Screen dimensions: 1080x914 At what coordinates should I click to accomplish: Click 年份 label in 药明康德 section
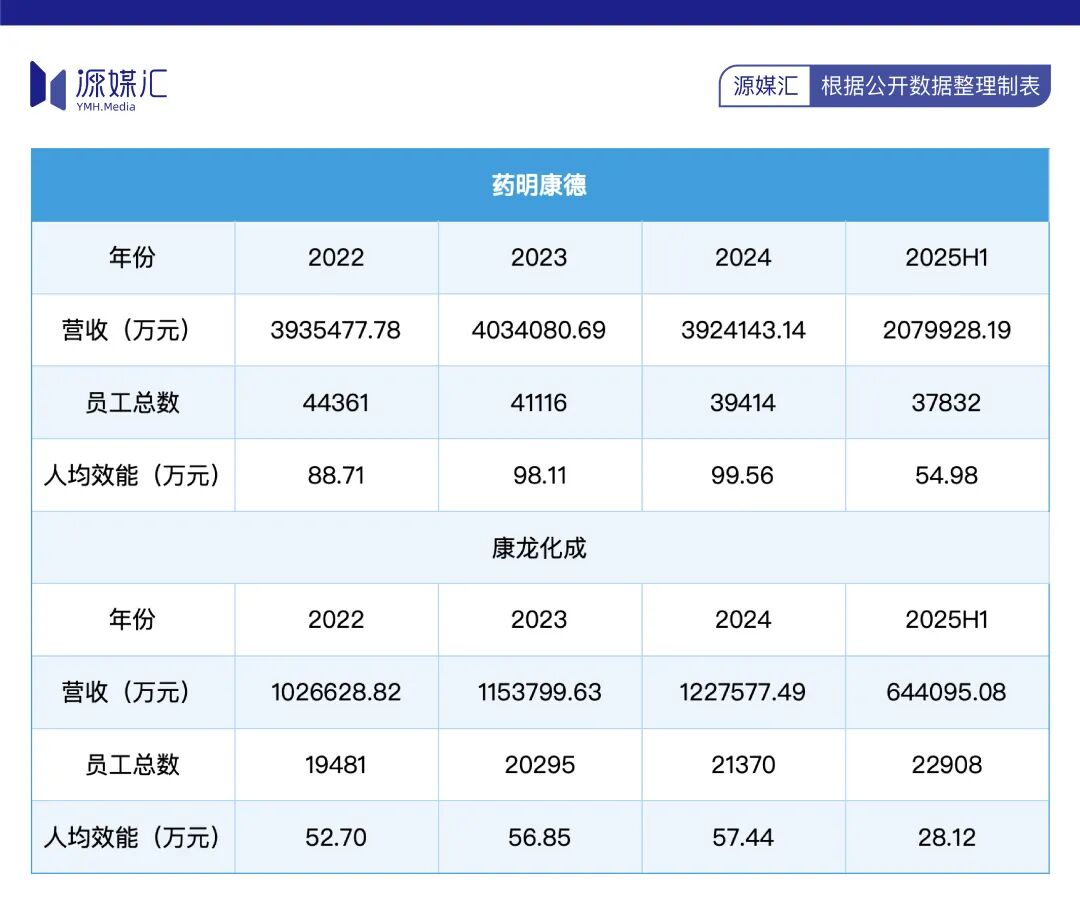pos(132,258)
